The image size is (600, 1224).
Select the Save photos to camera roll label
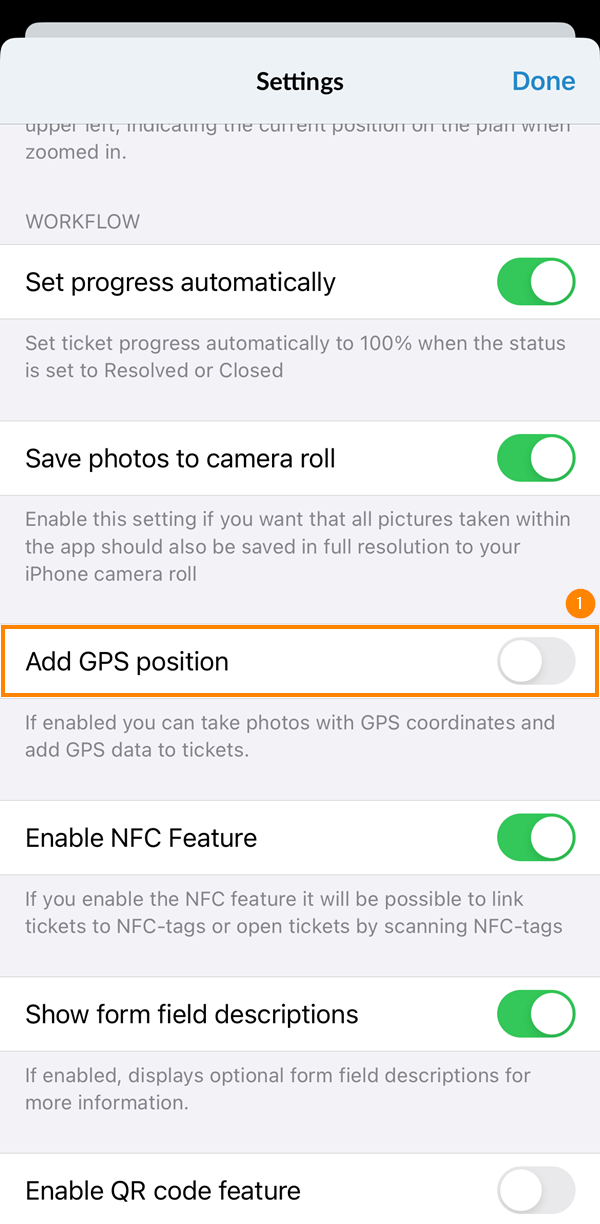pos(180,459)
